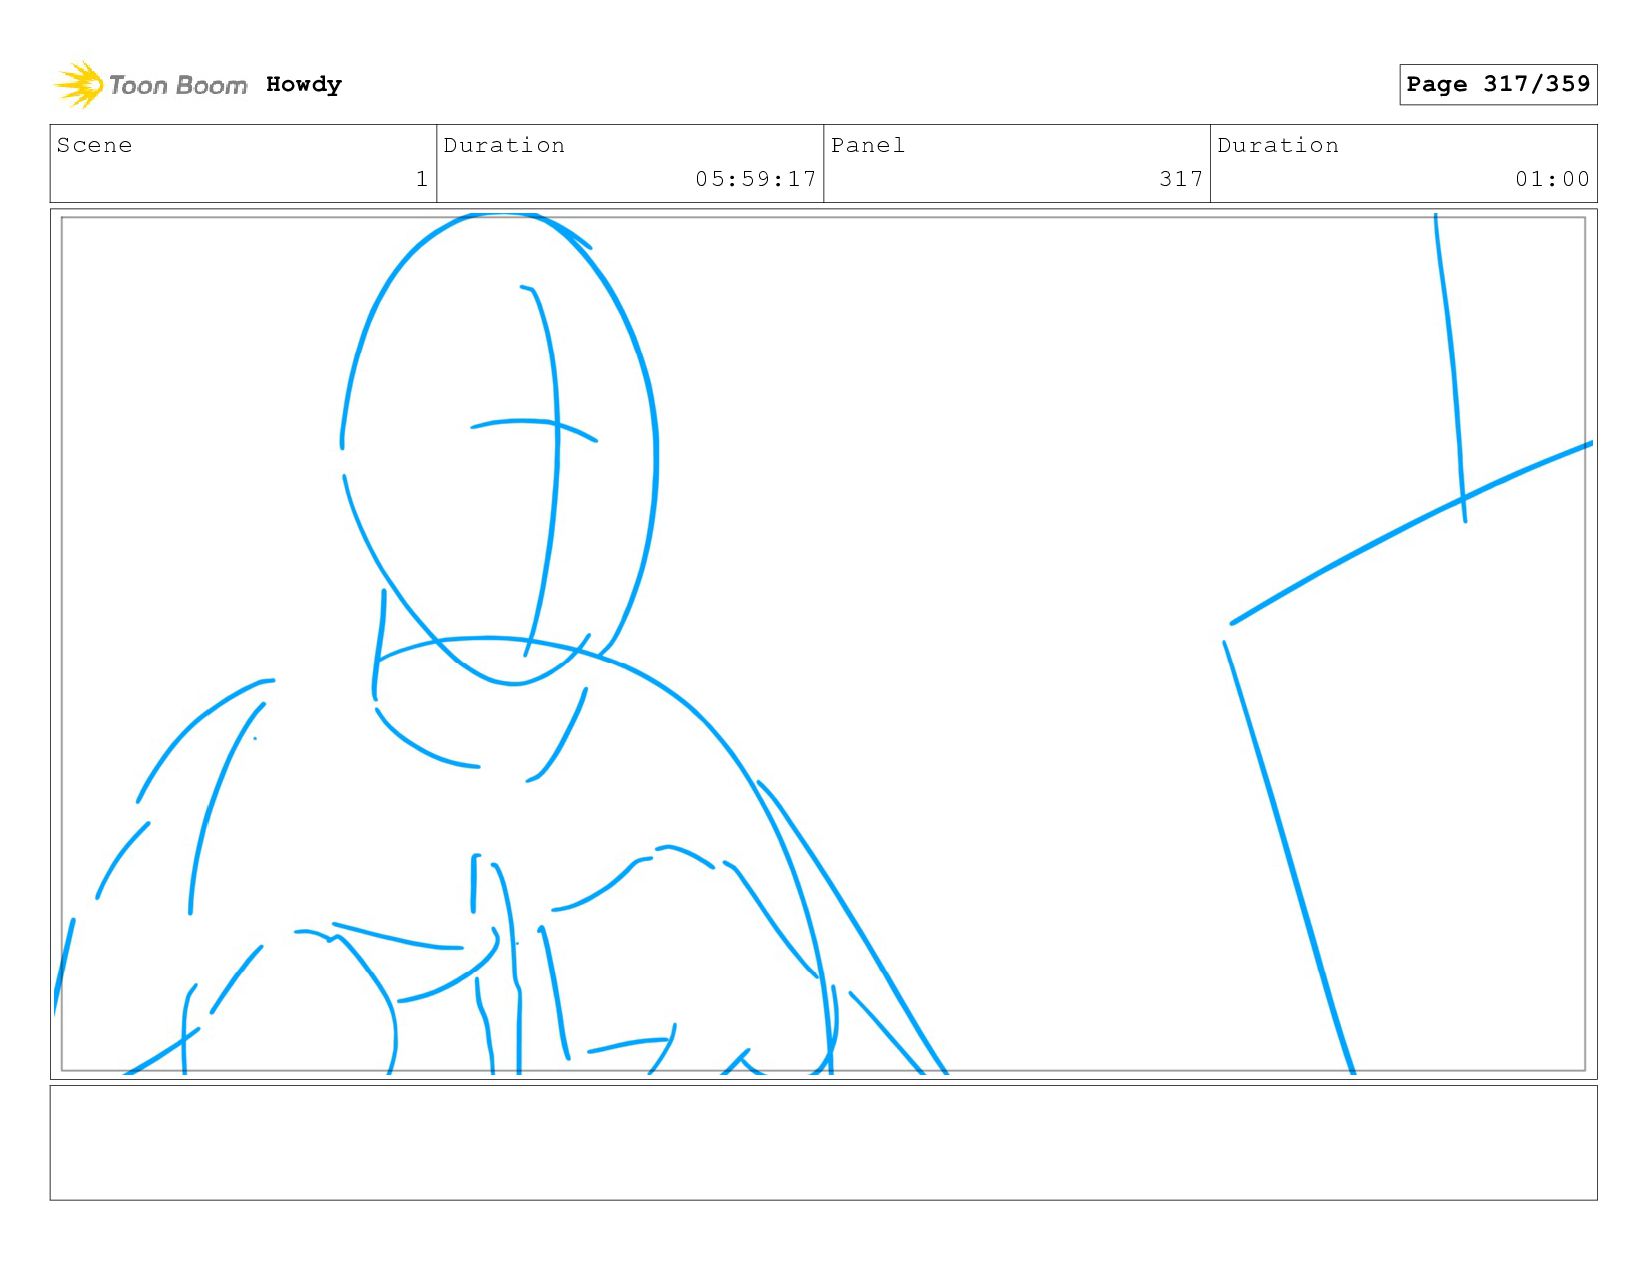This screenshot has width=1650, height=1275.
Task: Click the 'Scene' header label
Action: point(94,145)
